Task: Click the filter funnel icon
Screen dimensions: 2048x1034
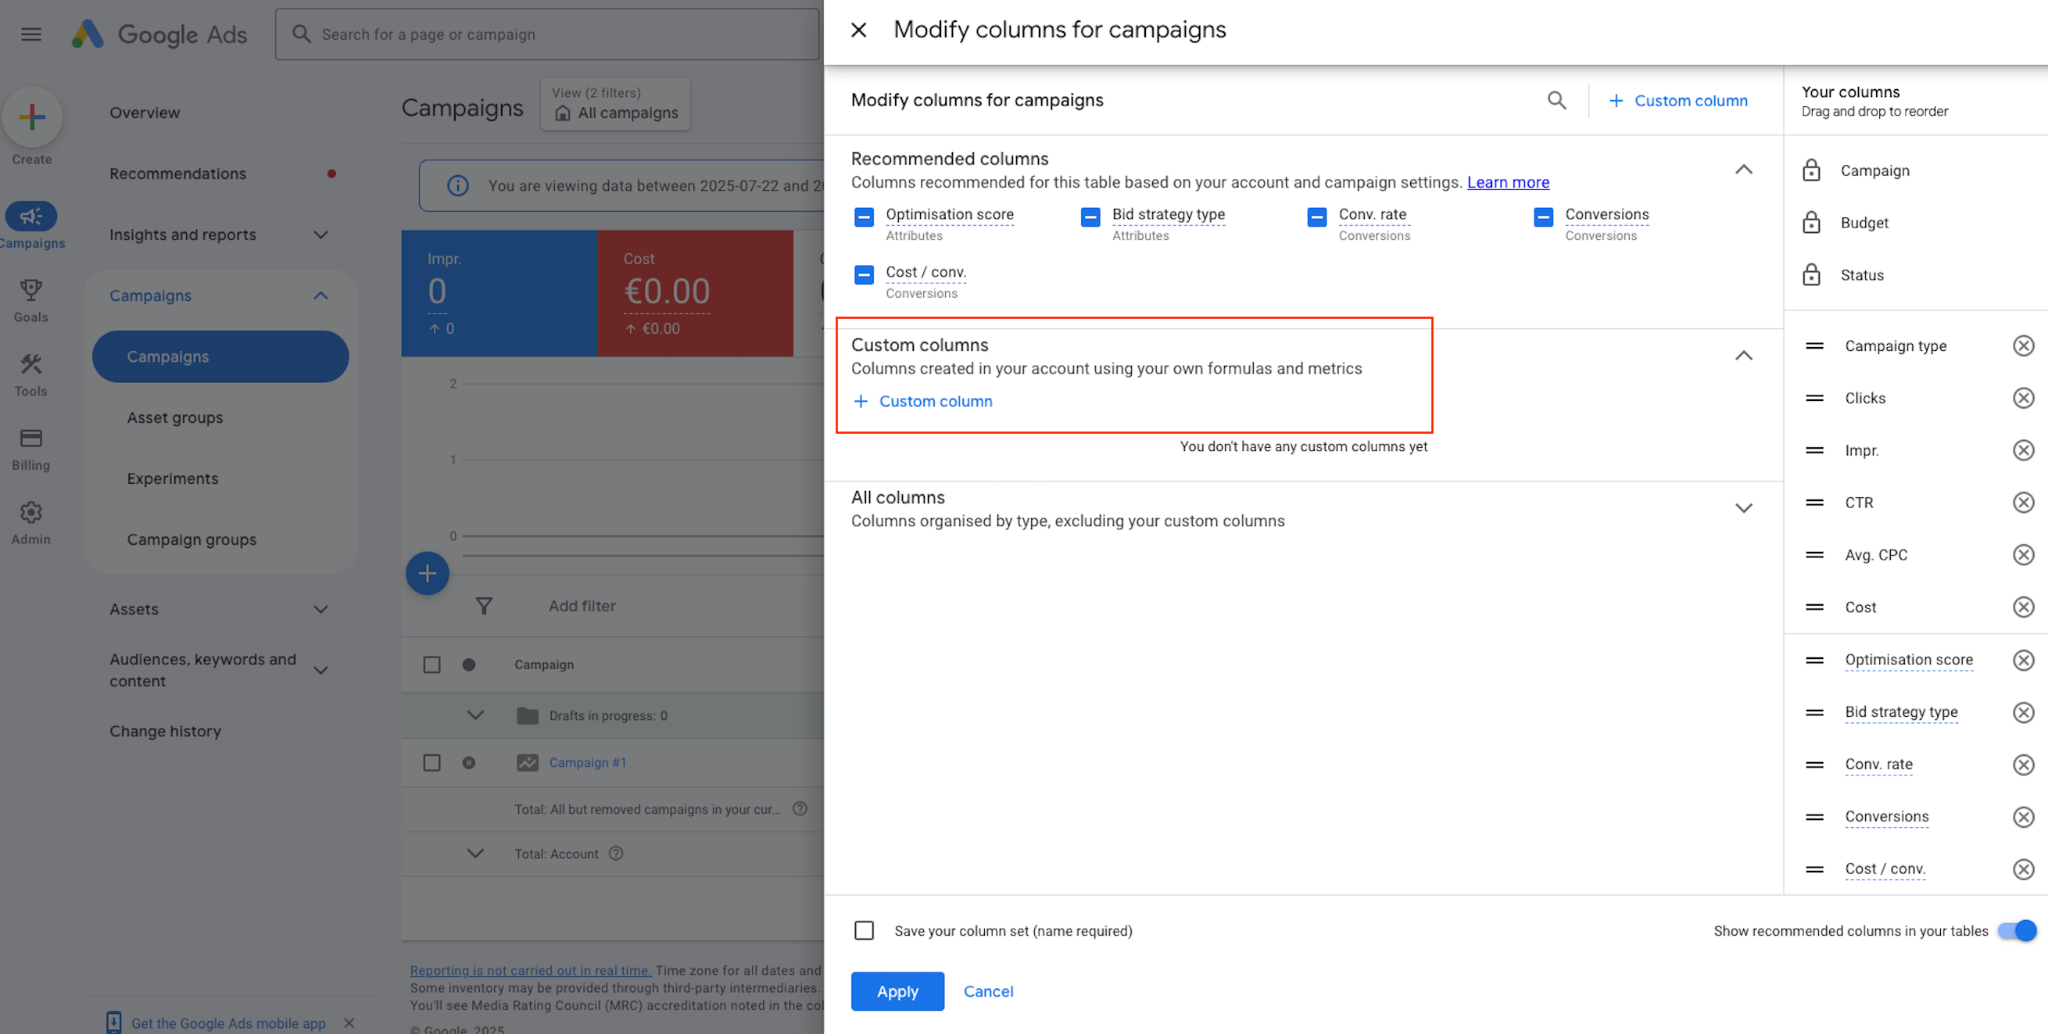Action: [484, 606]
